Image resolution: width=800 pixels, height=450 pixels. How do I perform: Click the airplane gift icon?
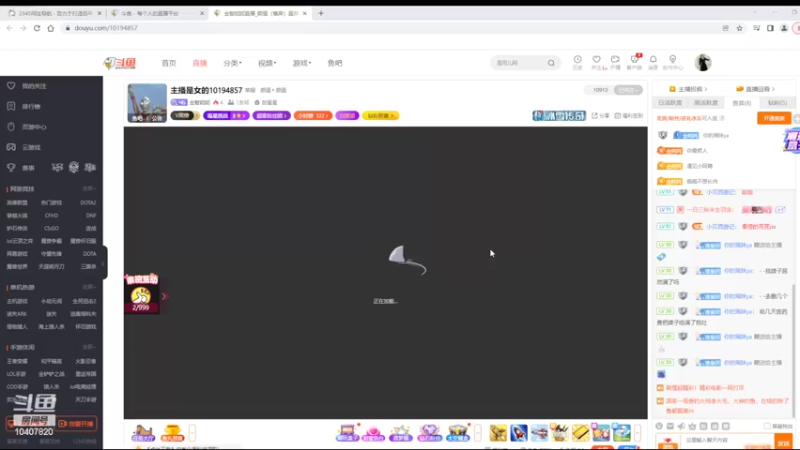pyautogui.click(x=539, y=433)
